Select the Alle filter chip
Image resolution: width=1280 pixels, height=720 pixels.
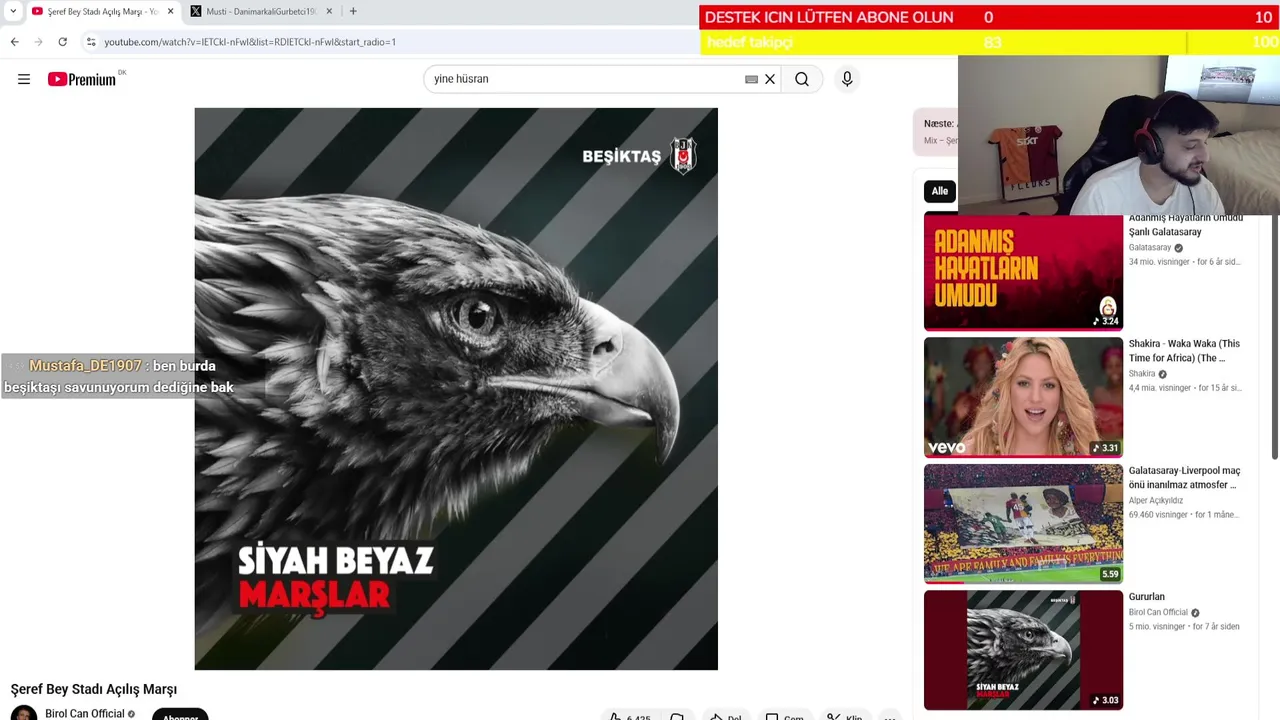coord(940,191)
